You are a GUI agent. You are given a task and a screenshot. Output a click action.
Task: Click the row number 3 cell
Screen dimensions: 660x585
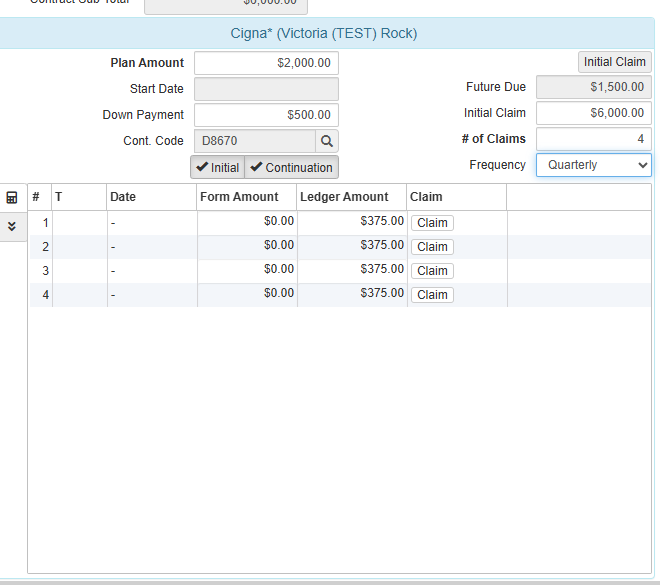pos(41,271)
